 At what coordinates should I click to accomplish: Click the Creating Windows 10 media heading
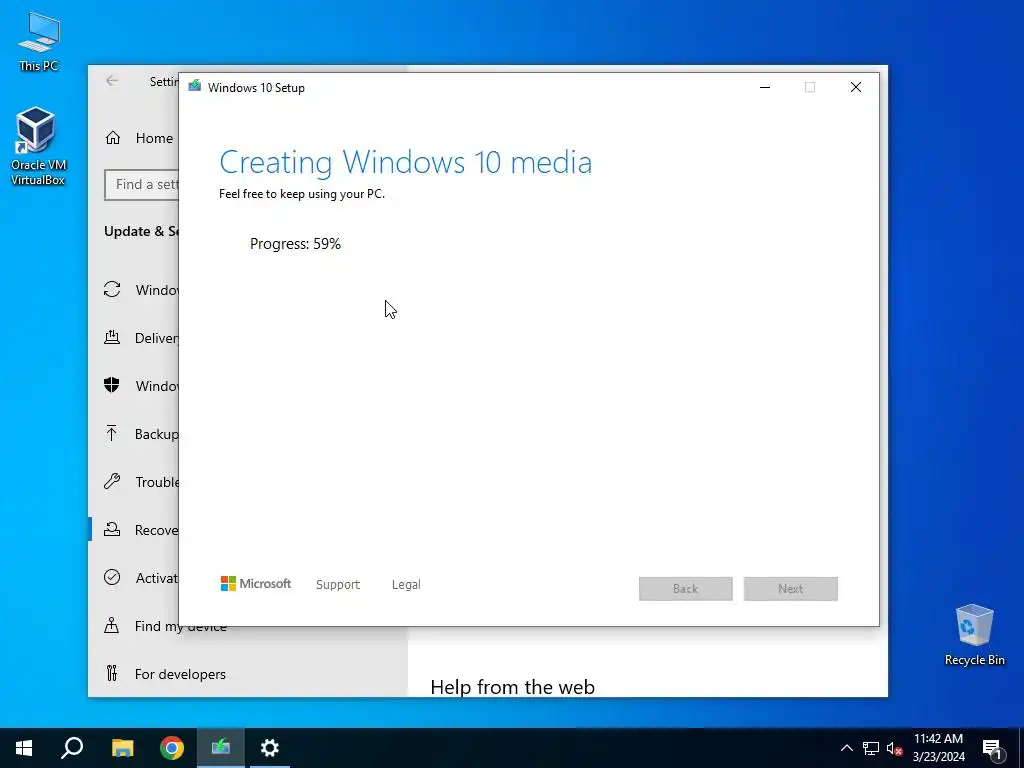(406, 162)
